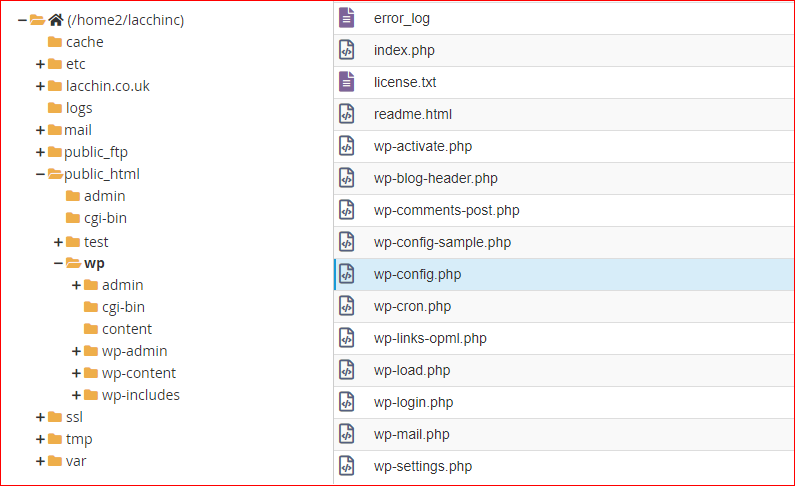Click the wp-settings.php code file icon

(347, 466)
